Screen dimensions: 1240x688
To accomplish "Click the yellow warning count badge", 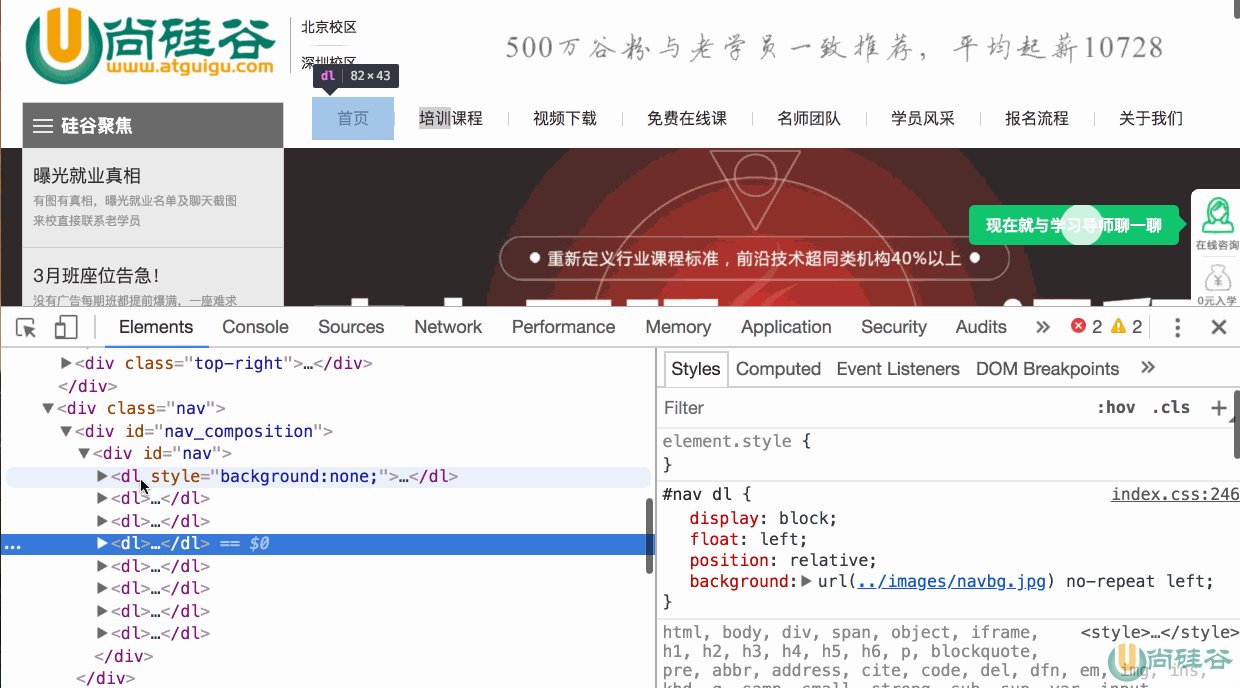I will click(1127, 327).
